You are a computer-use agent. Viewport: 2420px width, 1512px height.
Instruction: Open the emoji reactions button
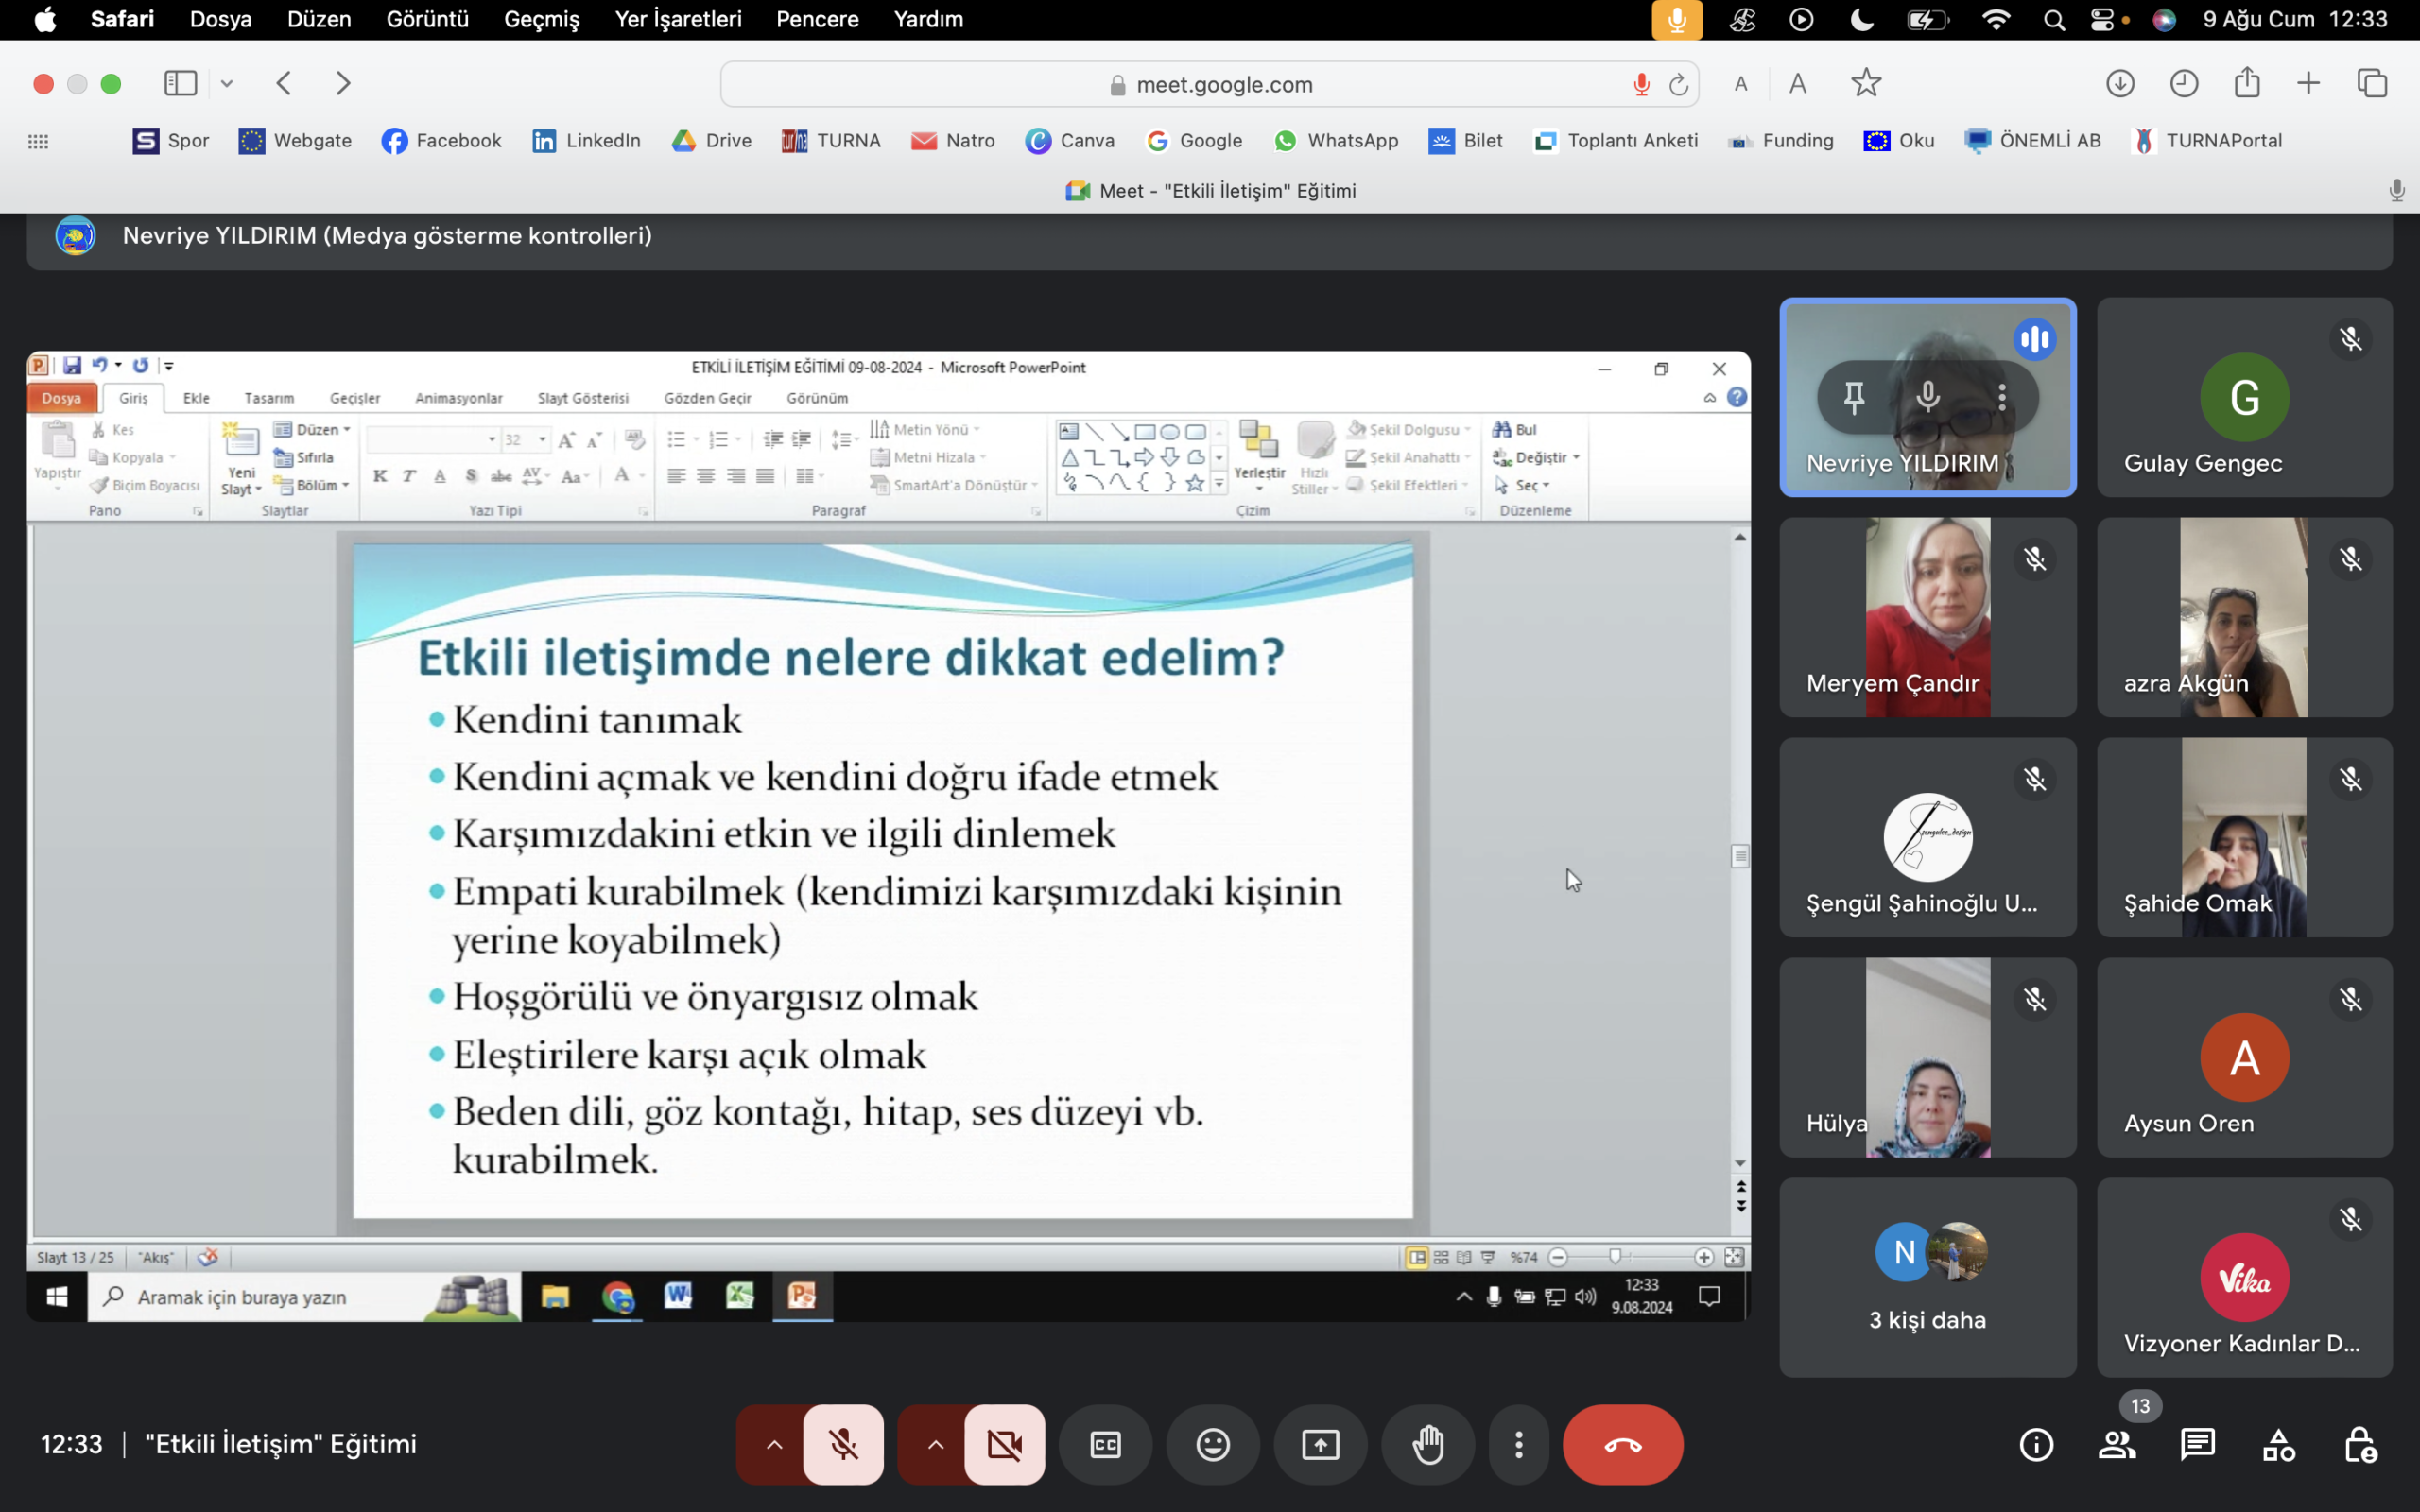[x=1212, y=1444]
